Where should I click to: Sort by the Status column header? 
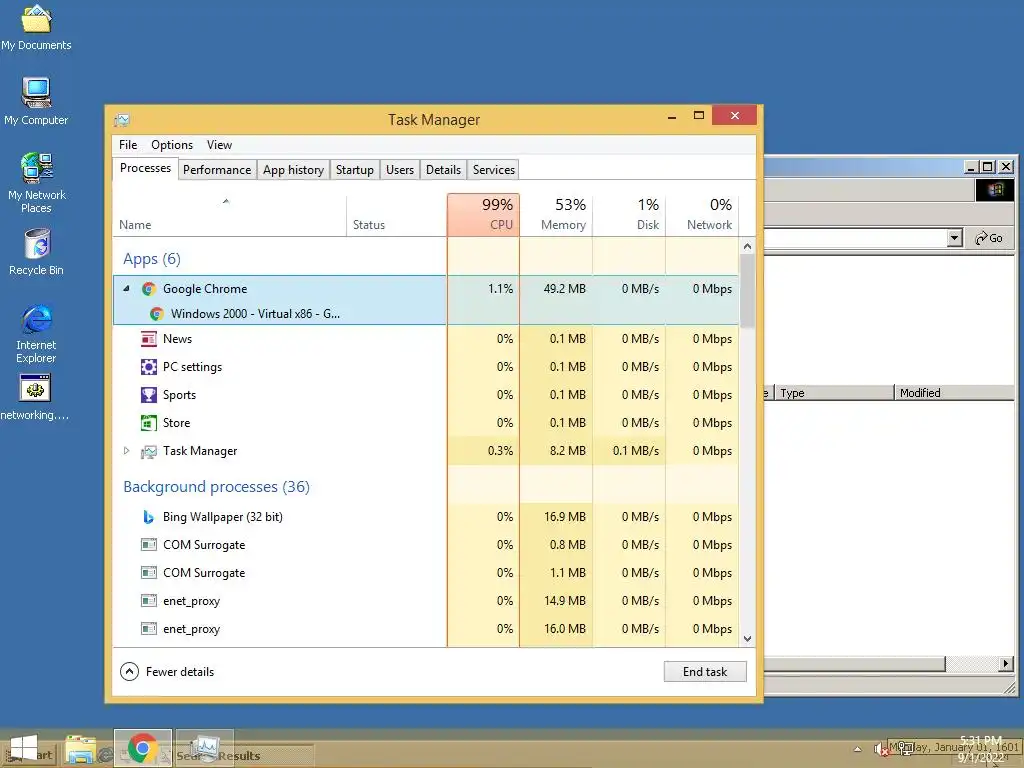click(x=396, y=216)
